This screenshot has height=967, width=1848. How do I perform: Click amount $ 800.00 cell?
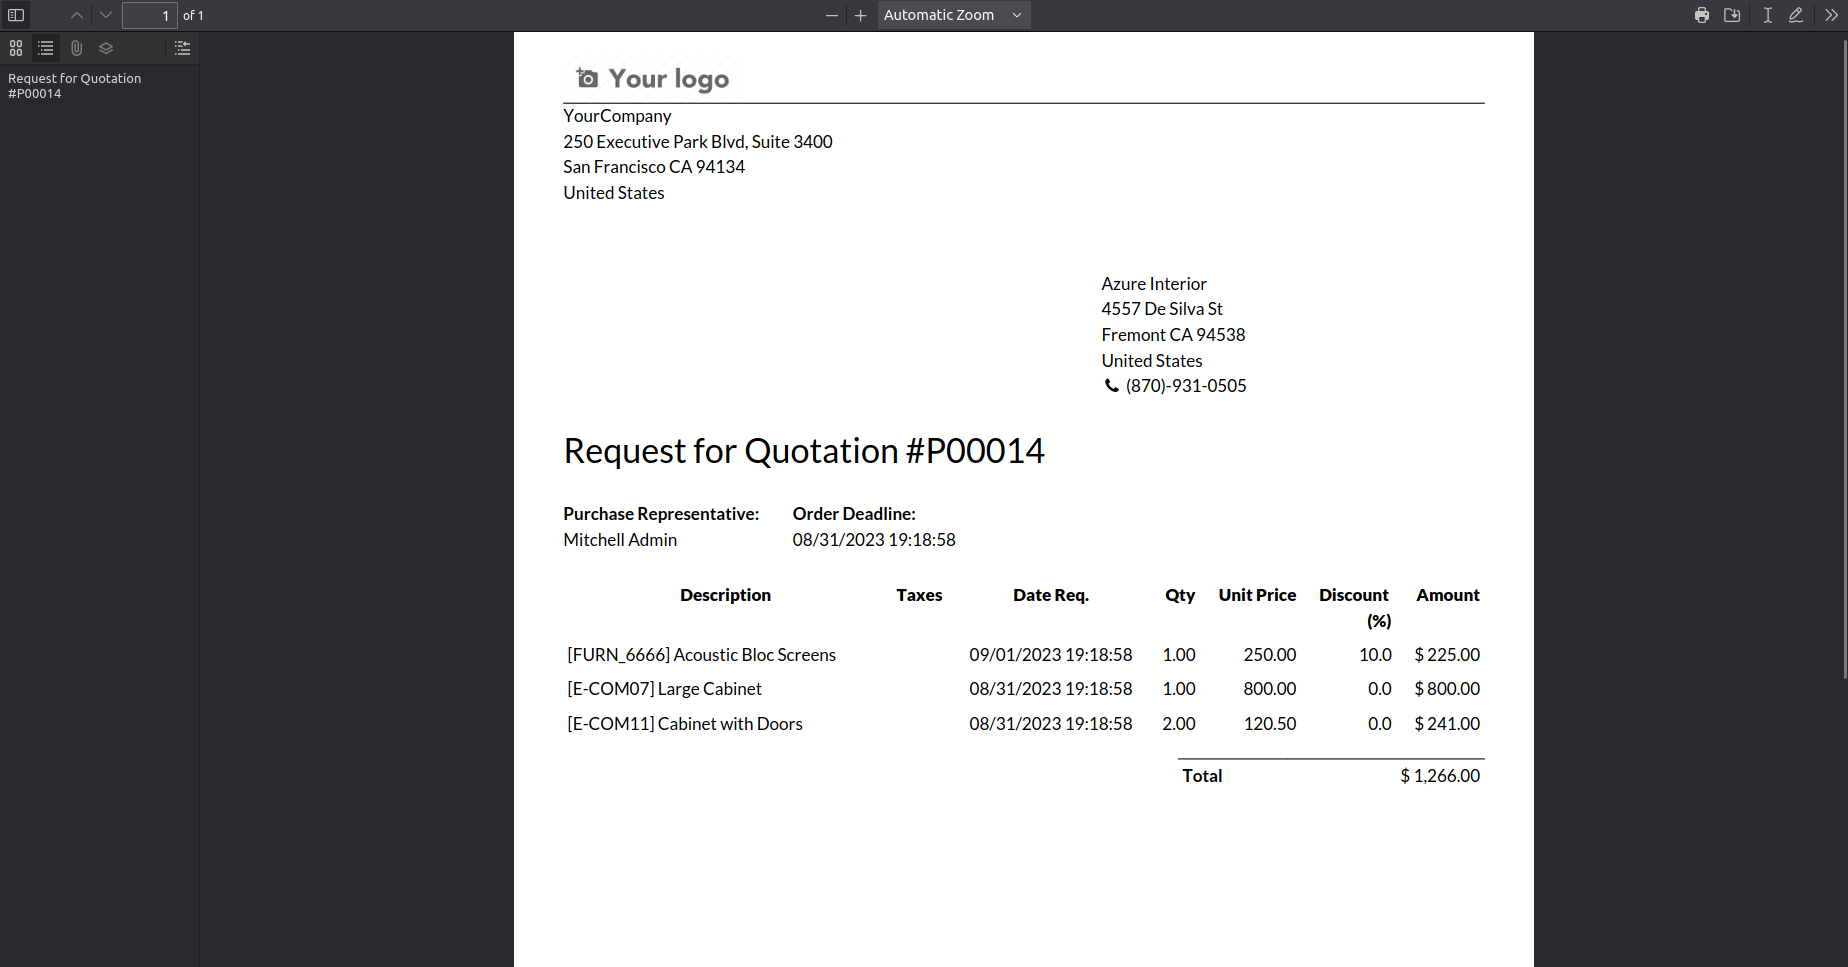click(1447, 689)
